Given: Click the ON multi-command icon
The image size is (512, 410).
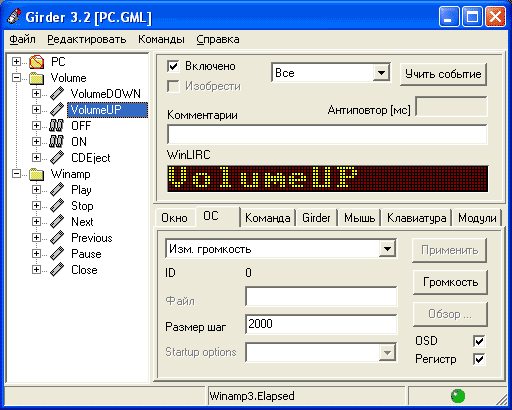Looking at the screenshot, I should pyautogui.click(x=56, y=142).
